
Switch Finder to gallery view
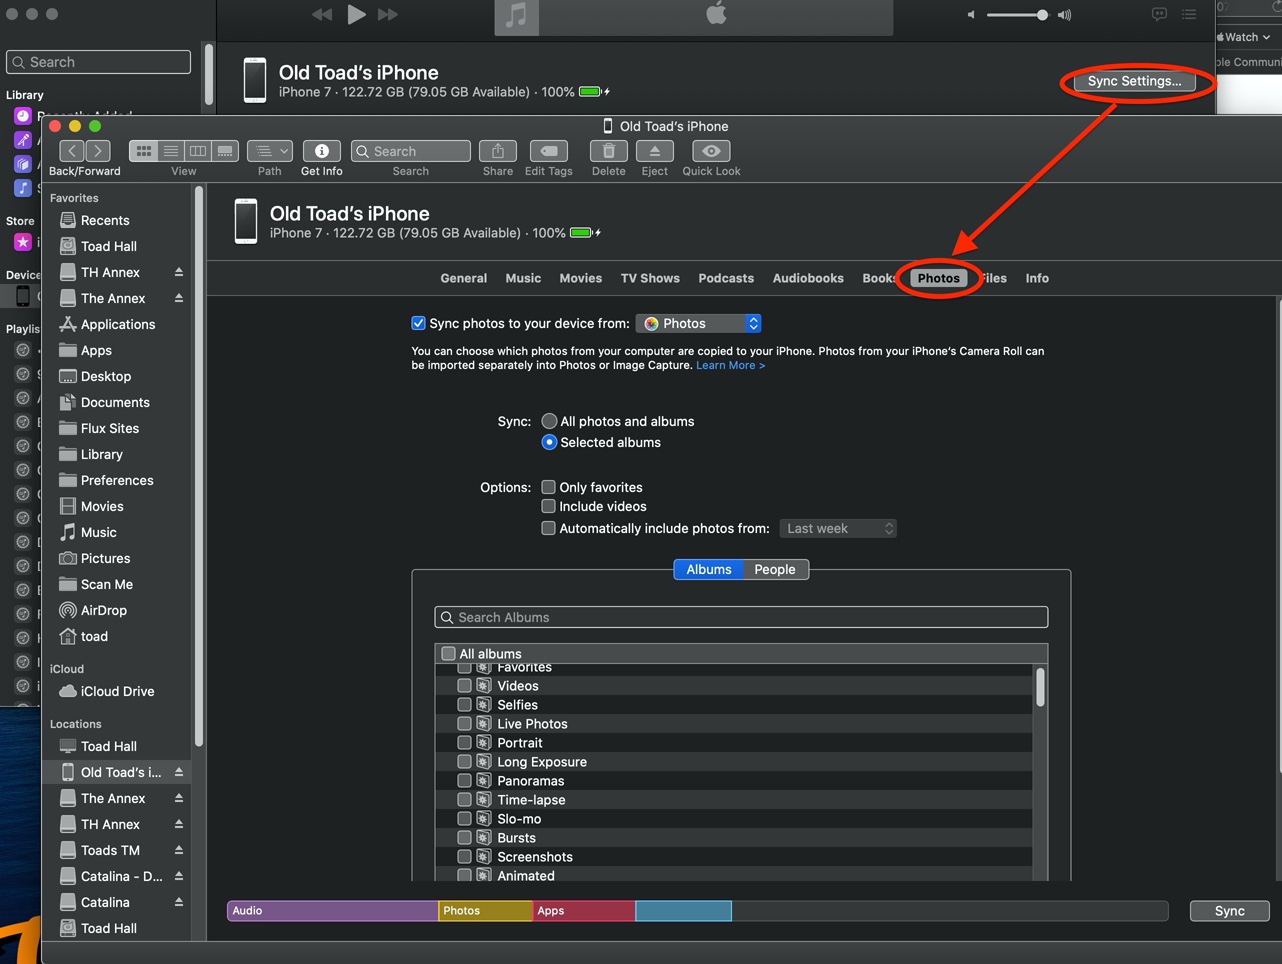(225, 151)
